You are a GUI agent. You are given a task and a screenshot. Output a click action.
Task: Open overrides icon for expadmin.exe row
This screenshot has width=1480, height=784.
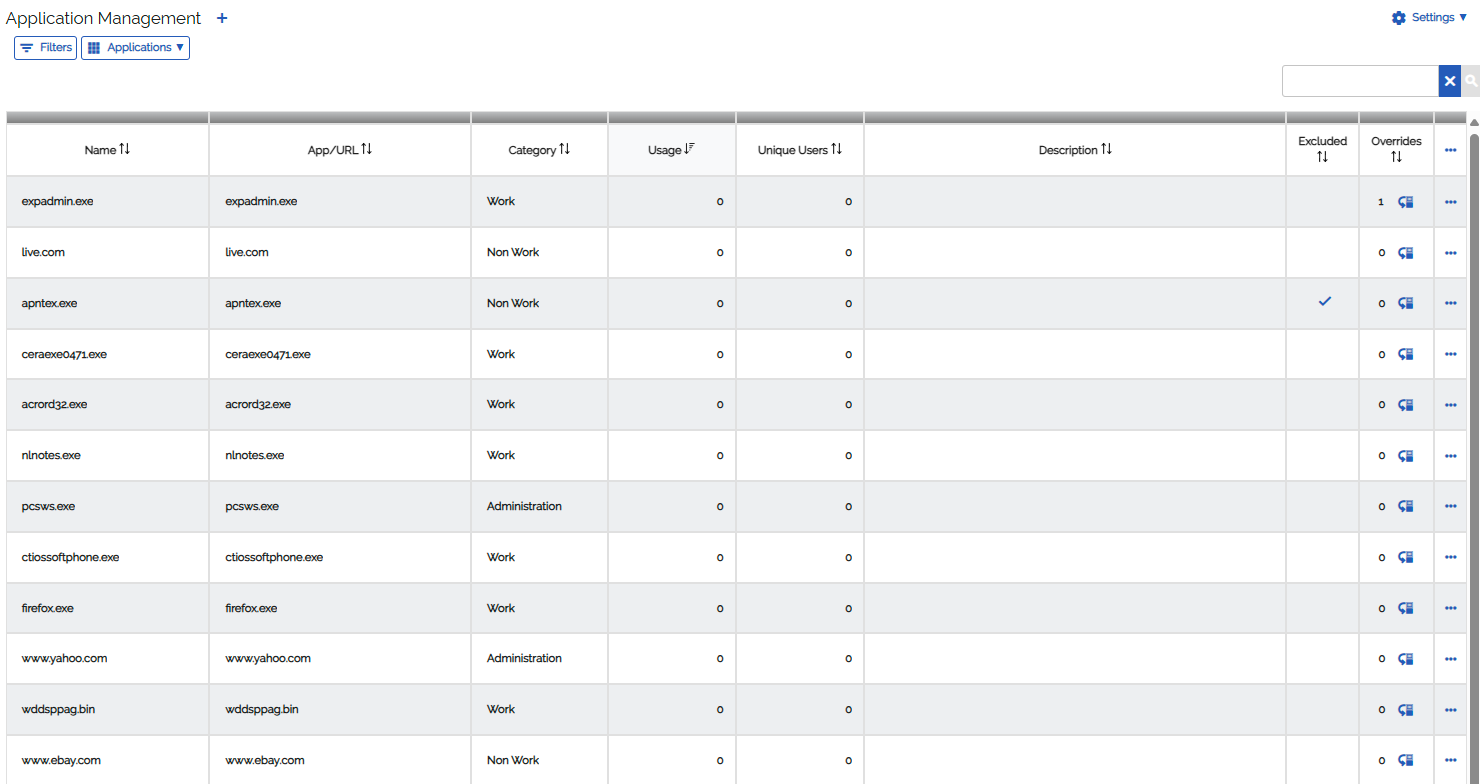tap(1405, 202)
